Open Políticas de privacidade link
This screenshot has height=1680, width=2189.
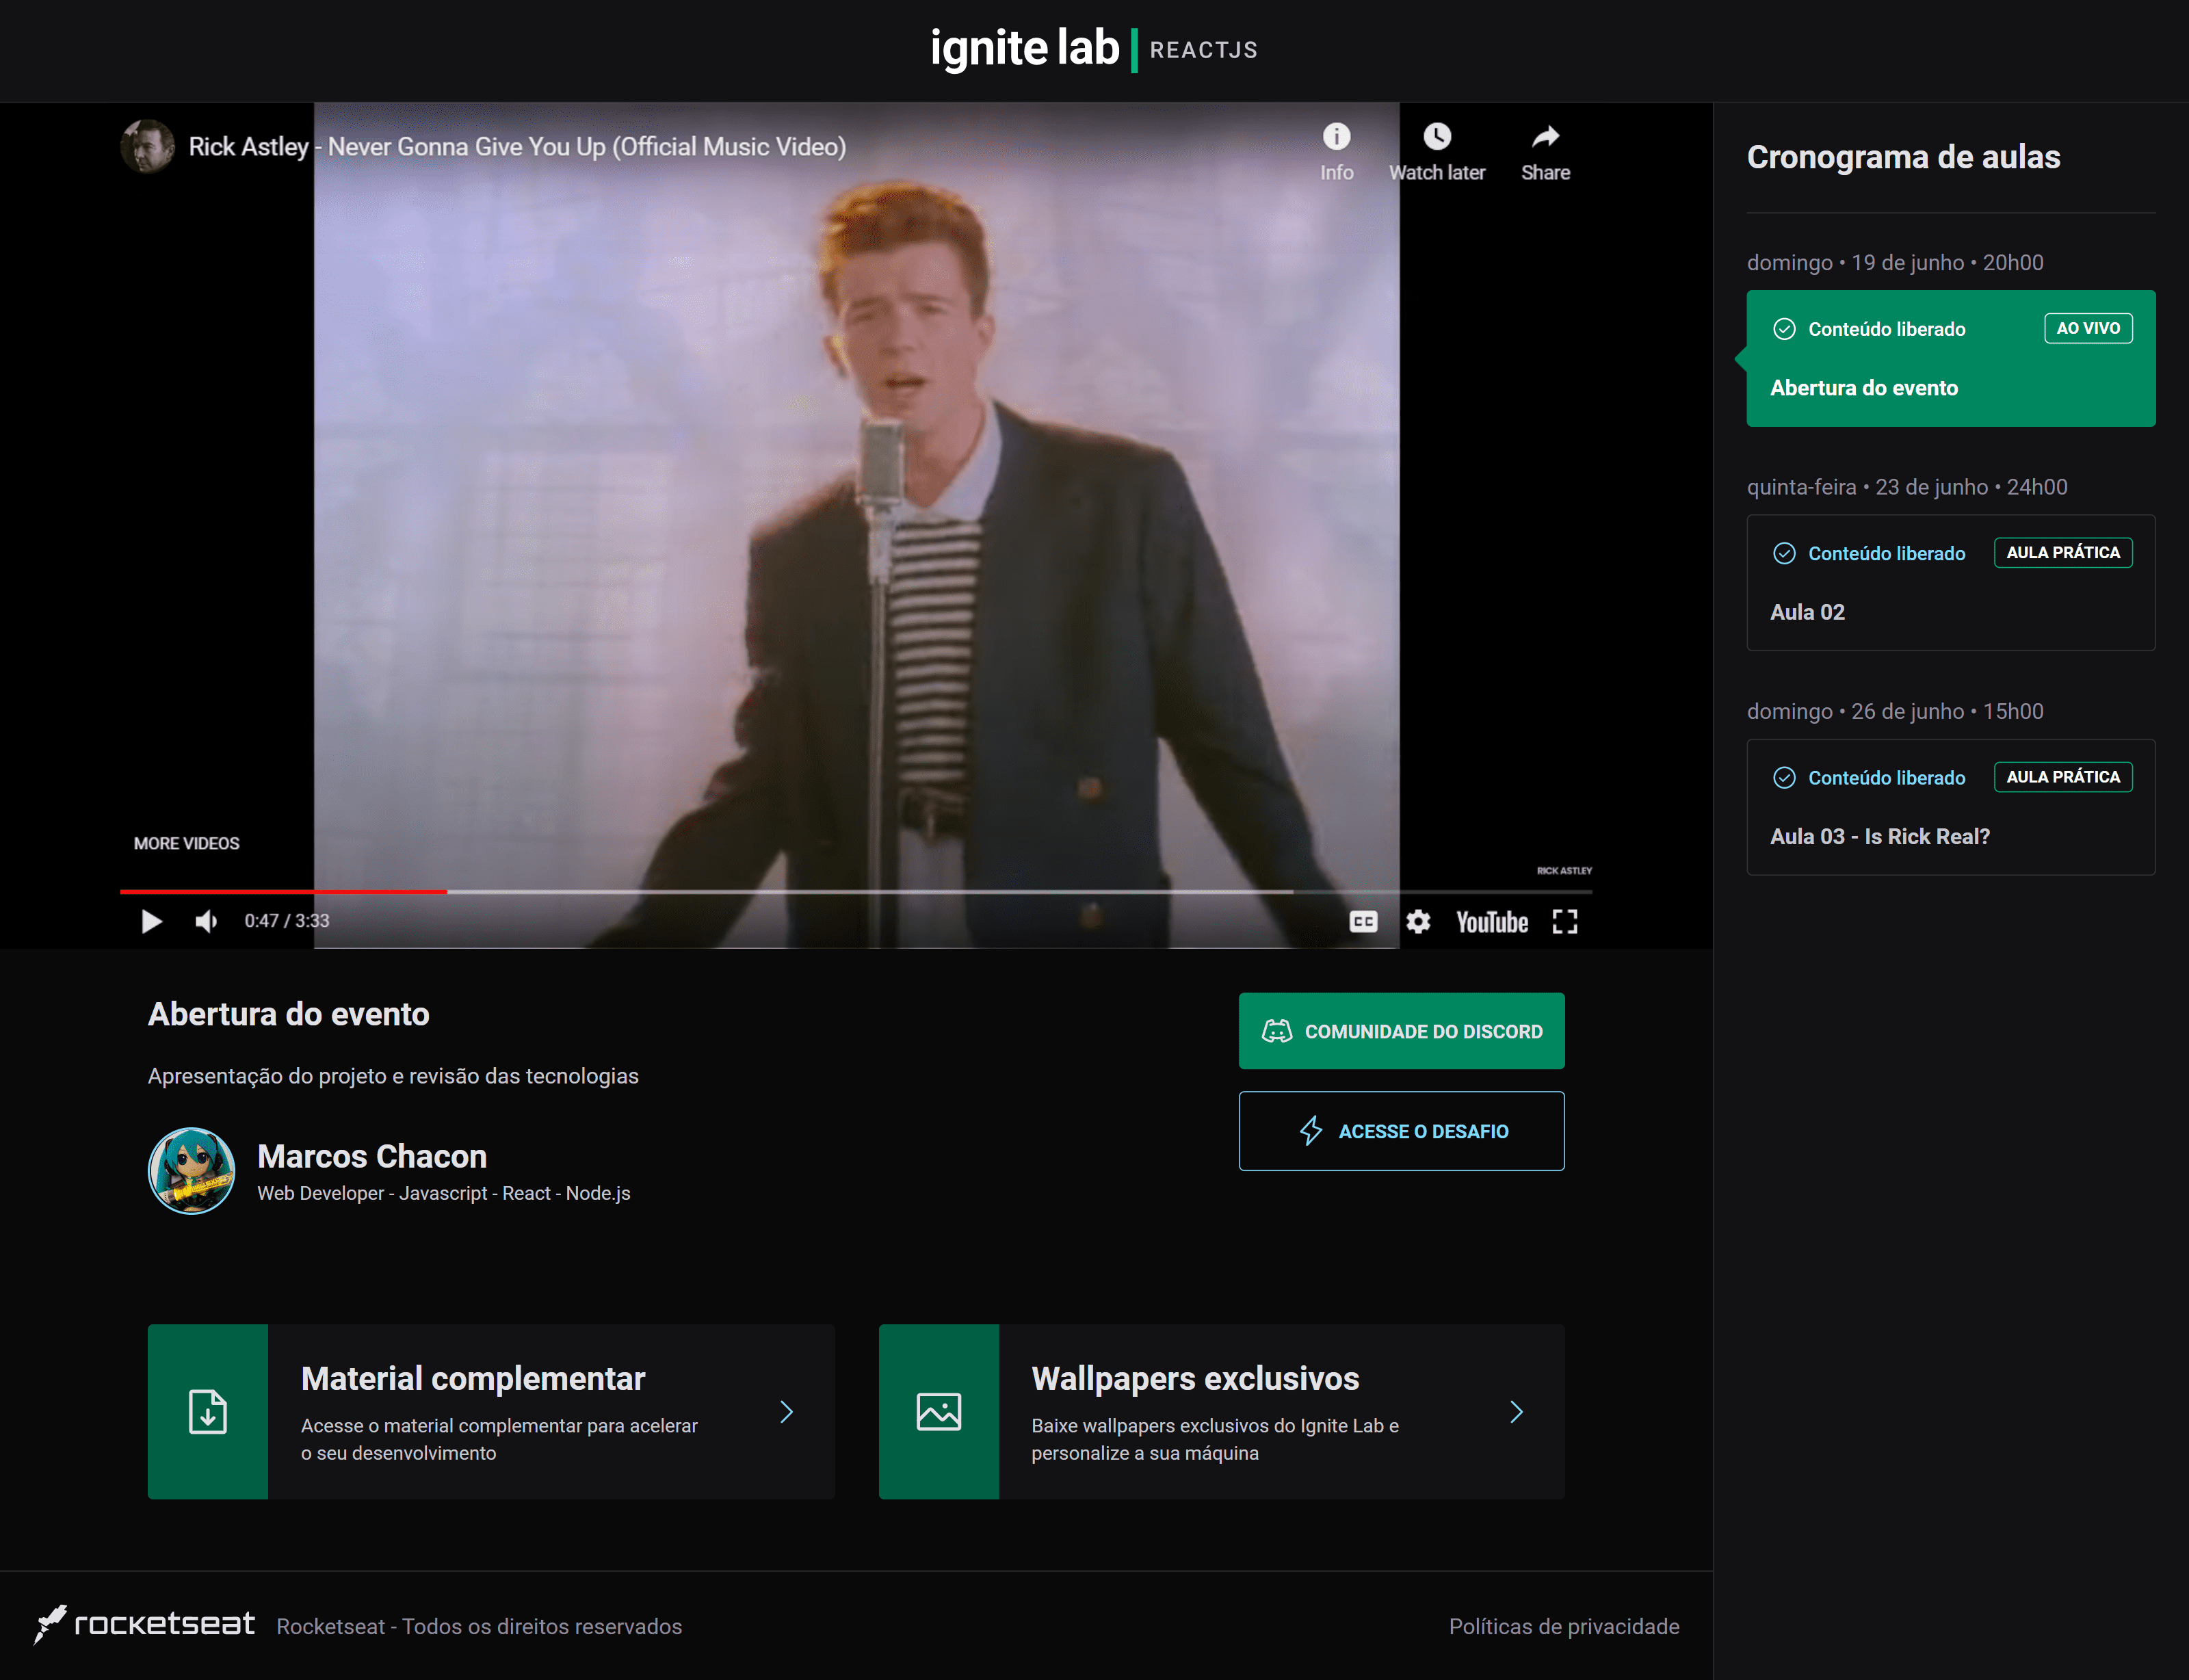1564,1626
